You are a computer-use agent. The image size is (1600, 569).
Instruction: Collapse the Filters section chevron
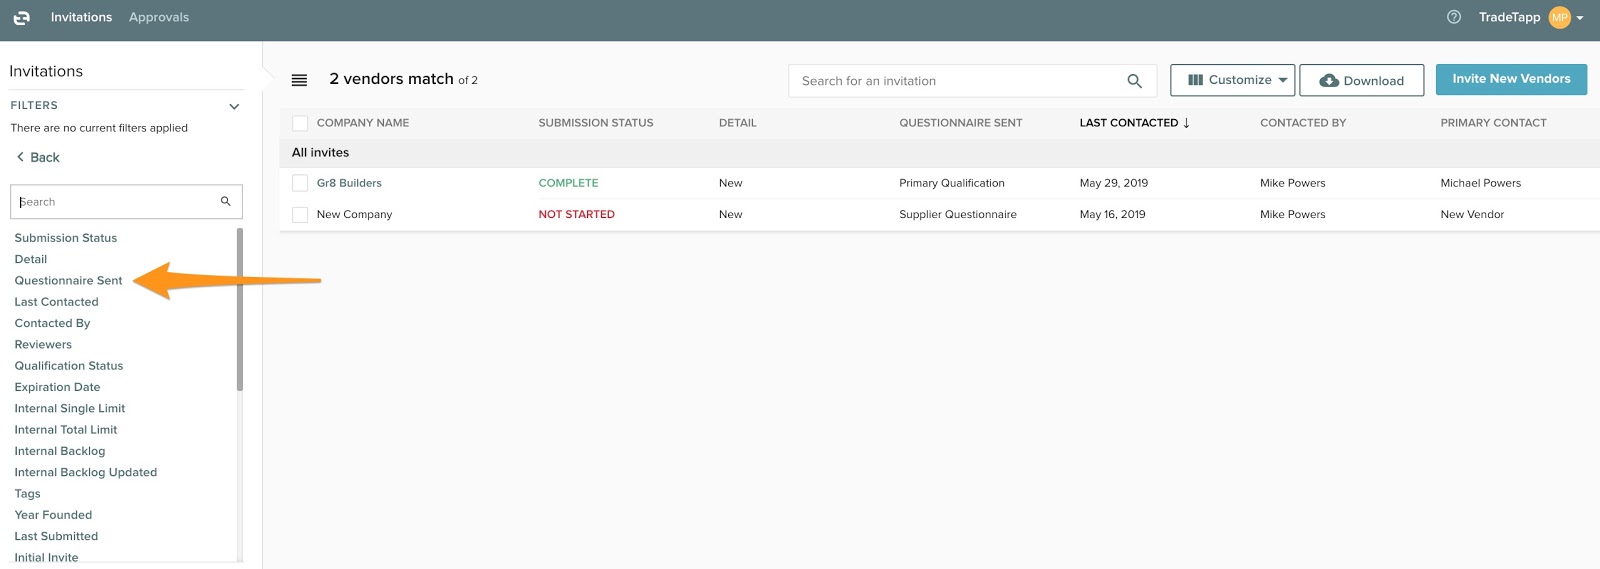click(x=234, y=106)
